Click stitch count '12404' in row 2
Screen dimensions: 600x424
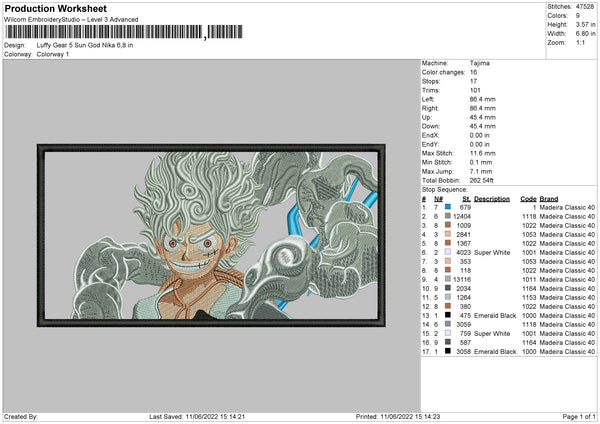[462, 216]
